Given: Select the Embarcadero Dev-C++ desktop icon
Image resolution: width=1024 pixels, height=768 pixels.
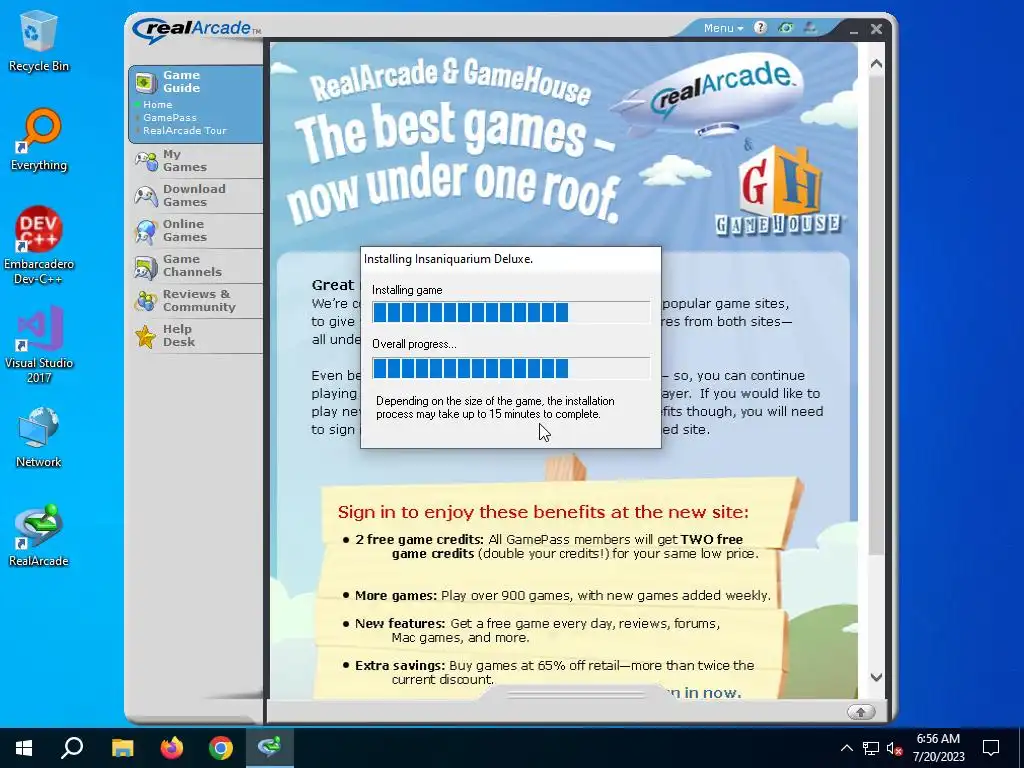Looking at the screenshot, I should pos(39,246).
